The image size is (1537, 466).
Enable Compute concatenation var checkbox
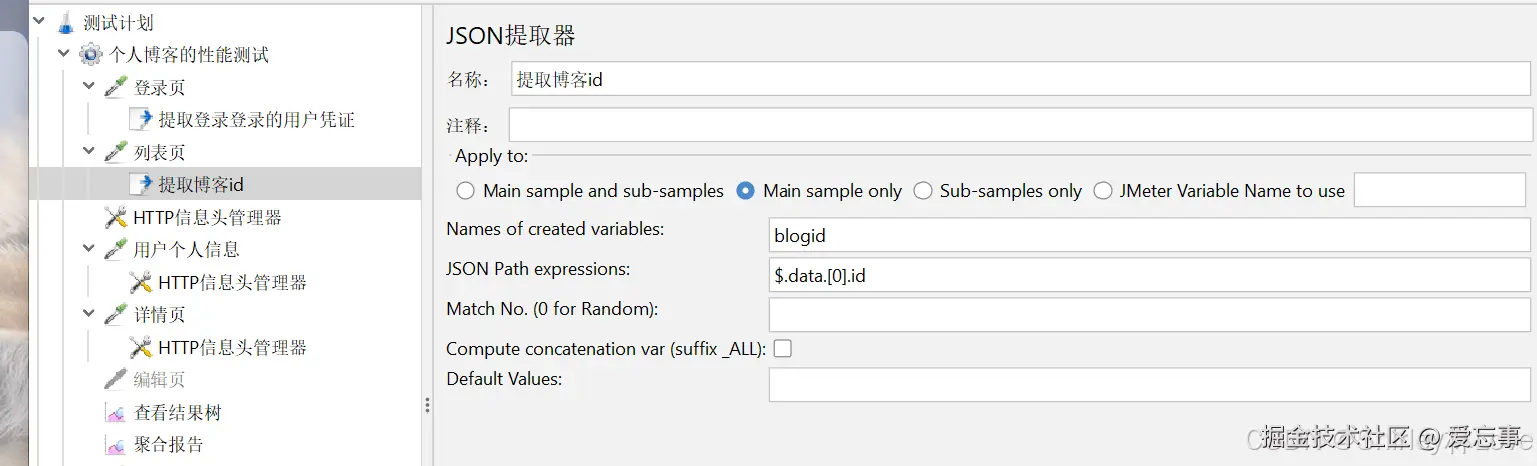(x=783, y=349)
